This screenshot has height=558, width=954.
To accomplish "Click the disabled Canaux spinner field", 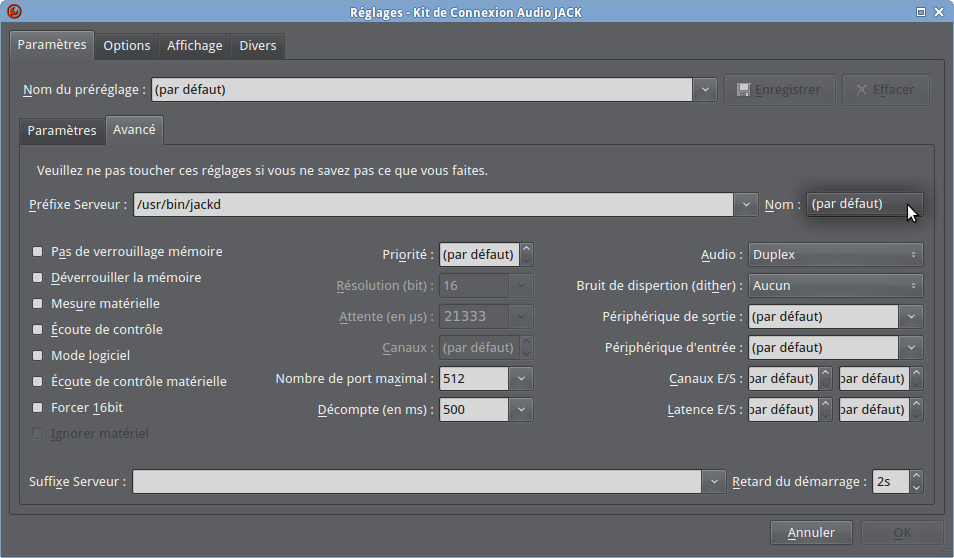I will tap(479, 347).
